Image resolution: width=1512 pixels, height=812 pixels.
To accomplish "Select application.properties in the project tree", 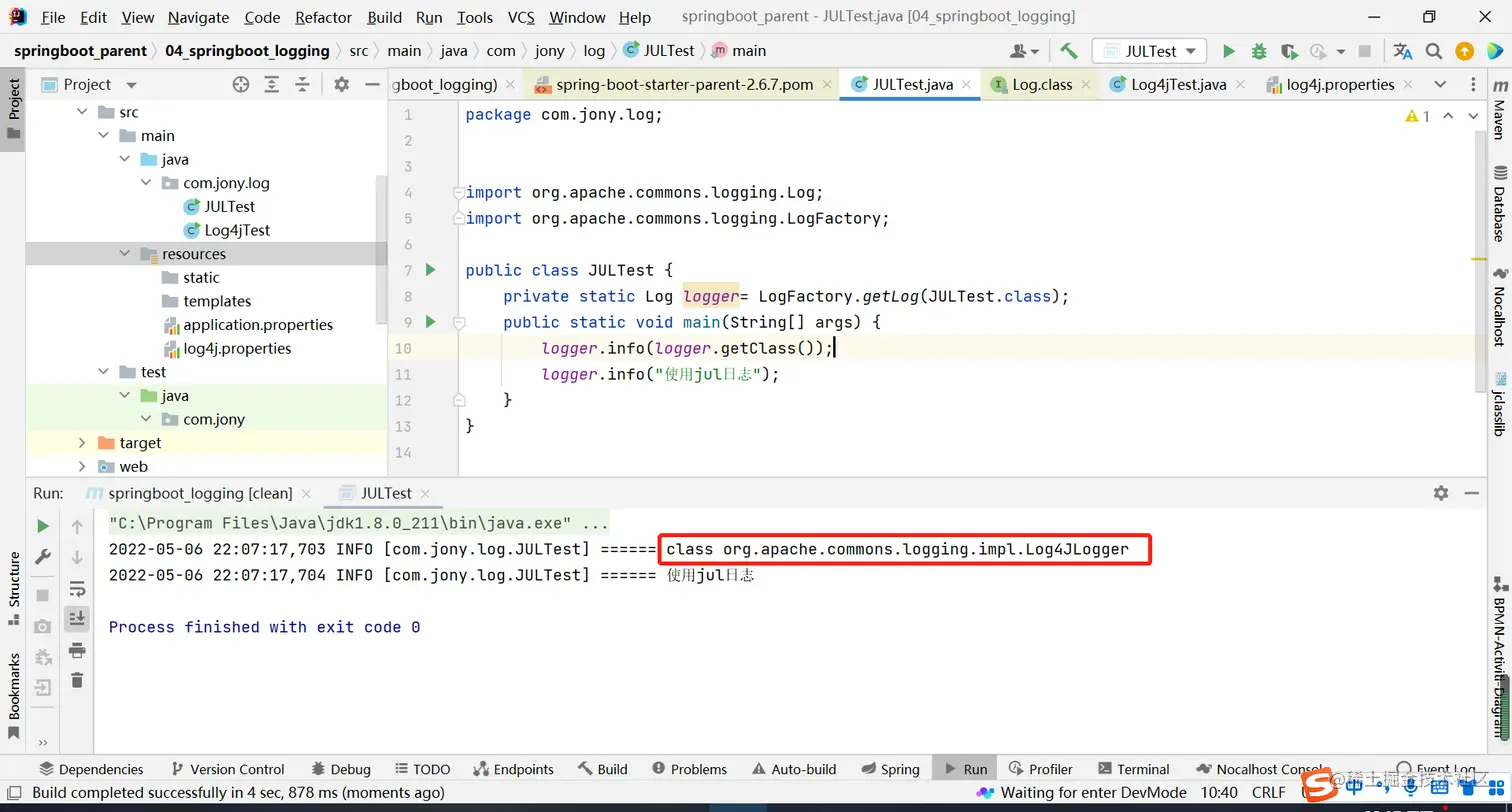I will coord(258,325).
